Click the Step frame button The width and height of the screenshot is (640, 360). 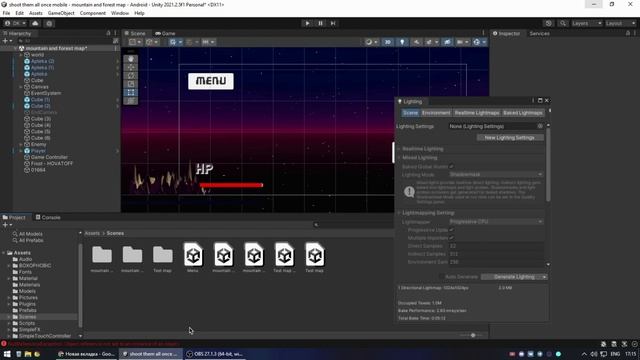(x=333, y=23)
